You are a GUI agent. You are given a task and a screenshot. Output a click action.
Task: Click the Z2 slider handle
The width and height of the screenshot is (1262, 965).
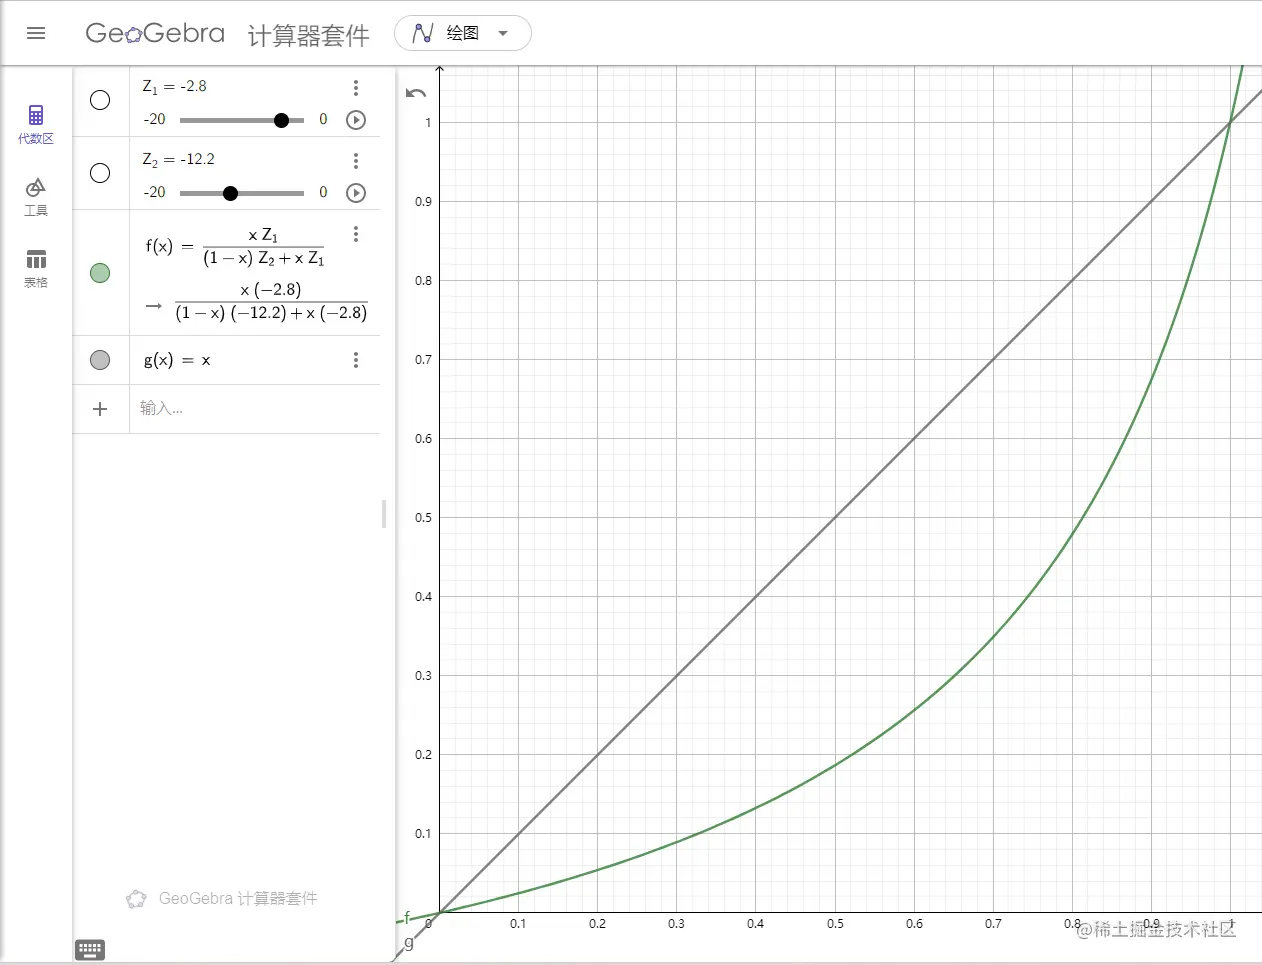click(x=230, y=193)
